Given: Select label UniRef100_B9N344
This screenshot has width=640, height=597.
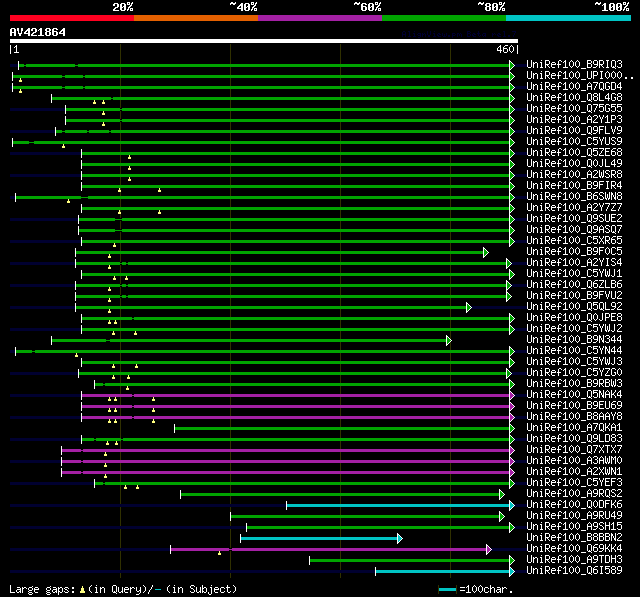Looking at the screenshot, I should [574, 340].
